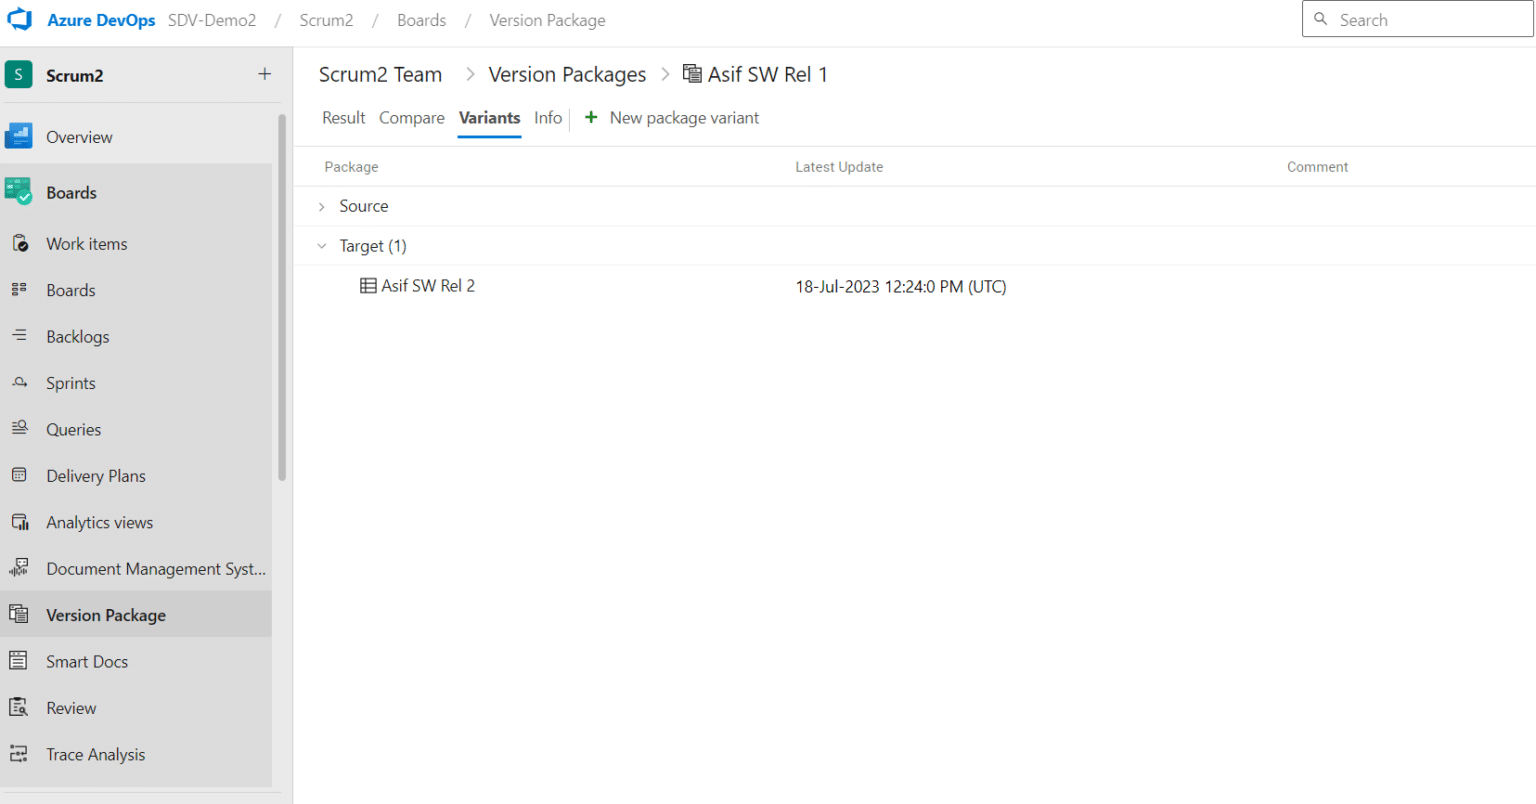Screen dimensions: 1536x804
Task: Select the Asif SW Rel 2 package
Action: [427, 286]
